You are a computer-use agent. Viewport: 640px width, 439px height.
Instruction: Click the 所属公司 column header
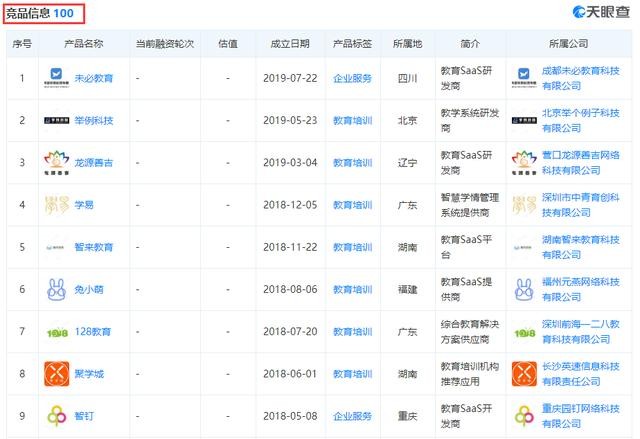569,44
